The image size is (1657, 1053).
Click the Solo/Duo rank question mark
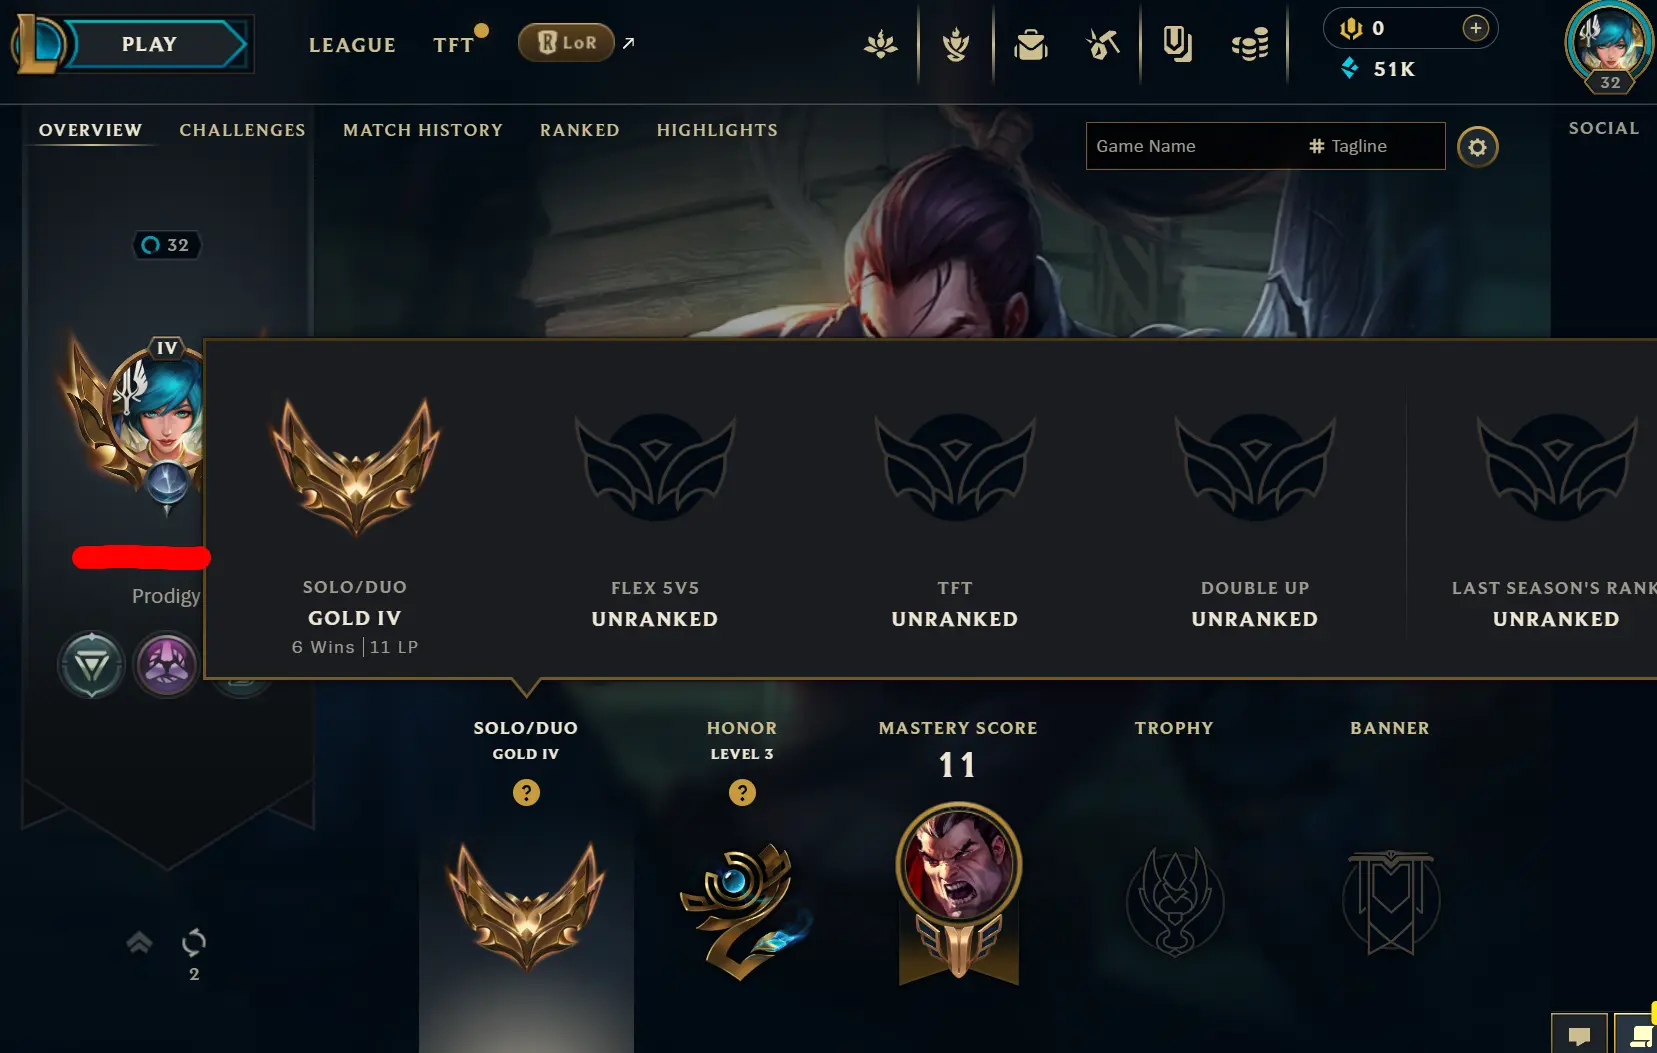tap(526, 793)
